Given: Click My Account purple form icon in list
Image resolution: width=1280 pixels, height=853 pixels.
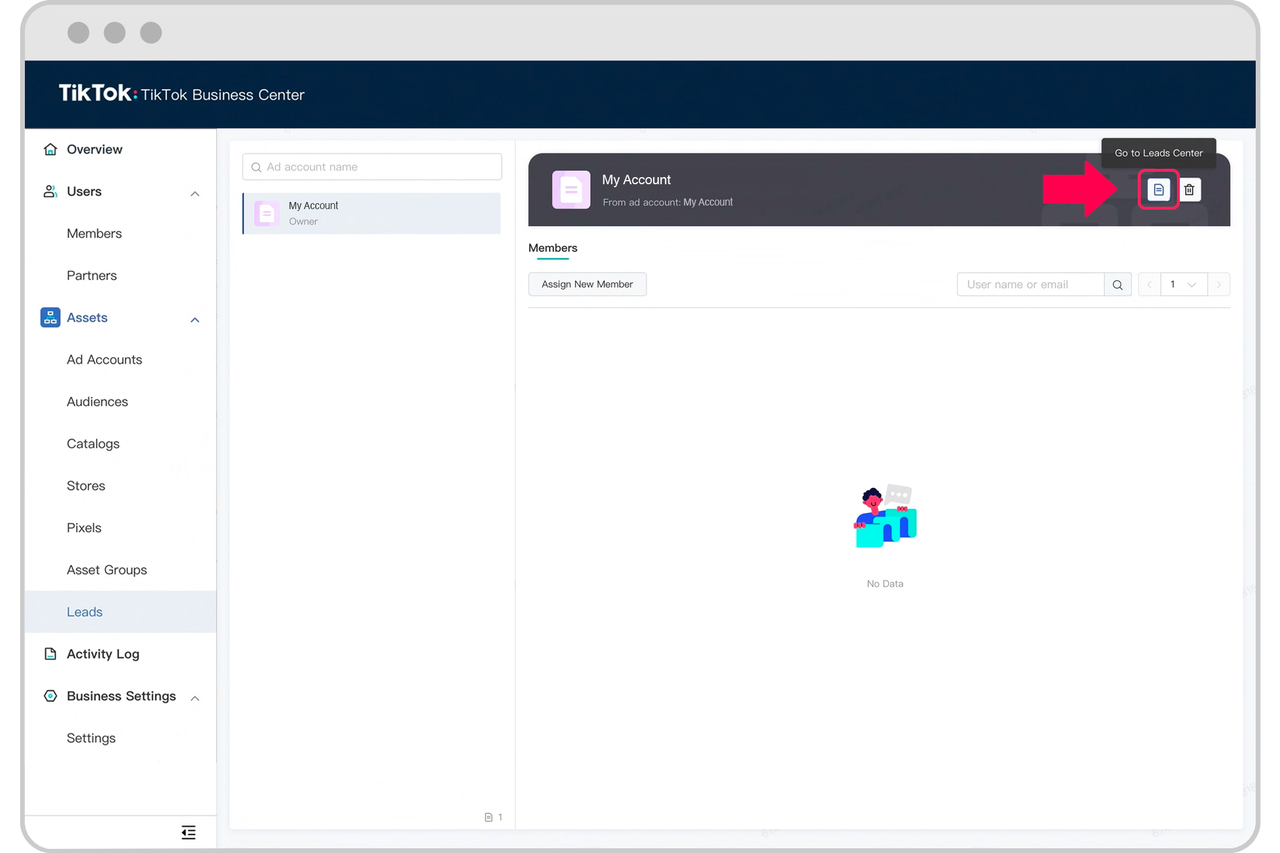Looking at the screenshot, I should [x=266, y=213].
